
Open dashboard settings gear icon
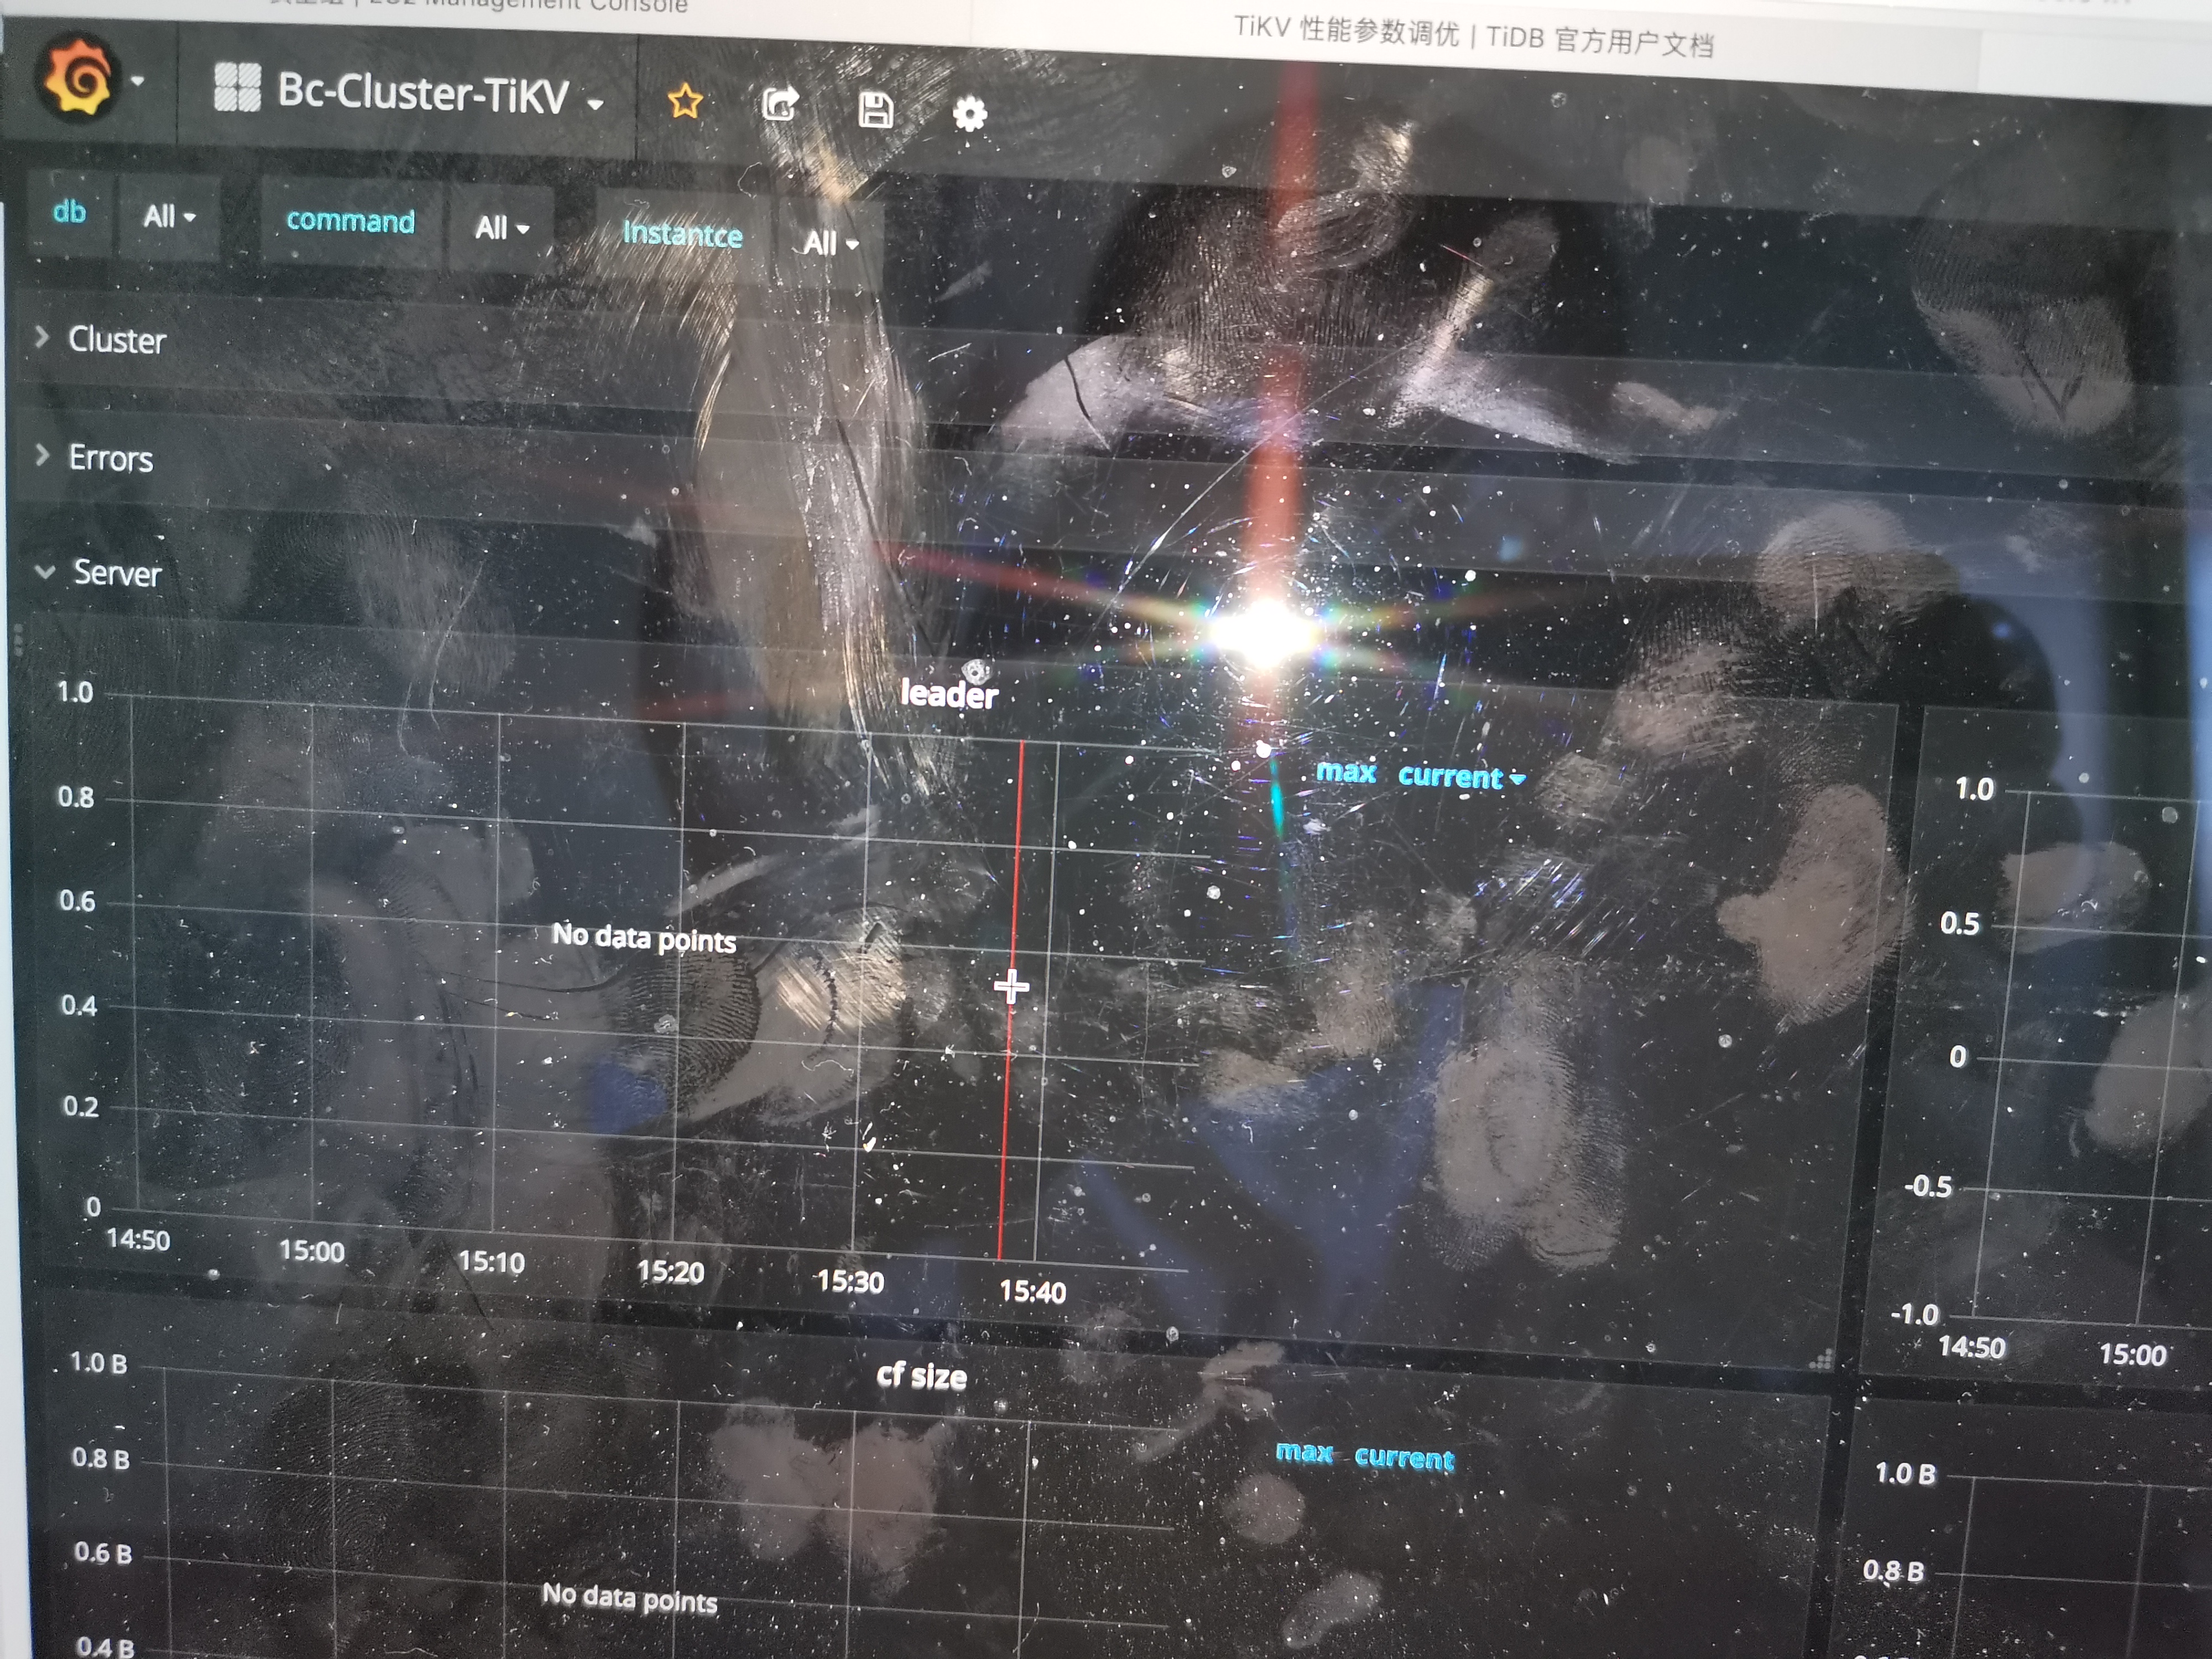click(x=969, y=114)
